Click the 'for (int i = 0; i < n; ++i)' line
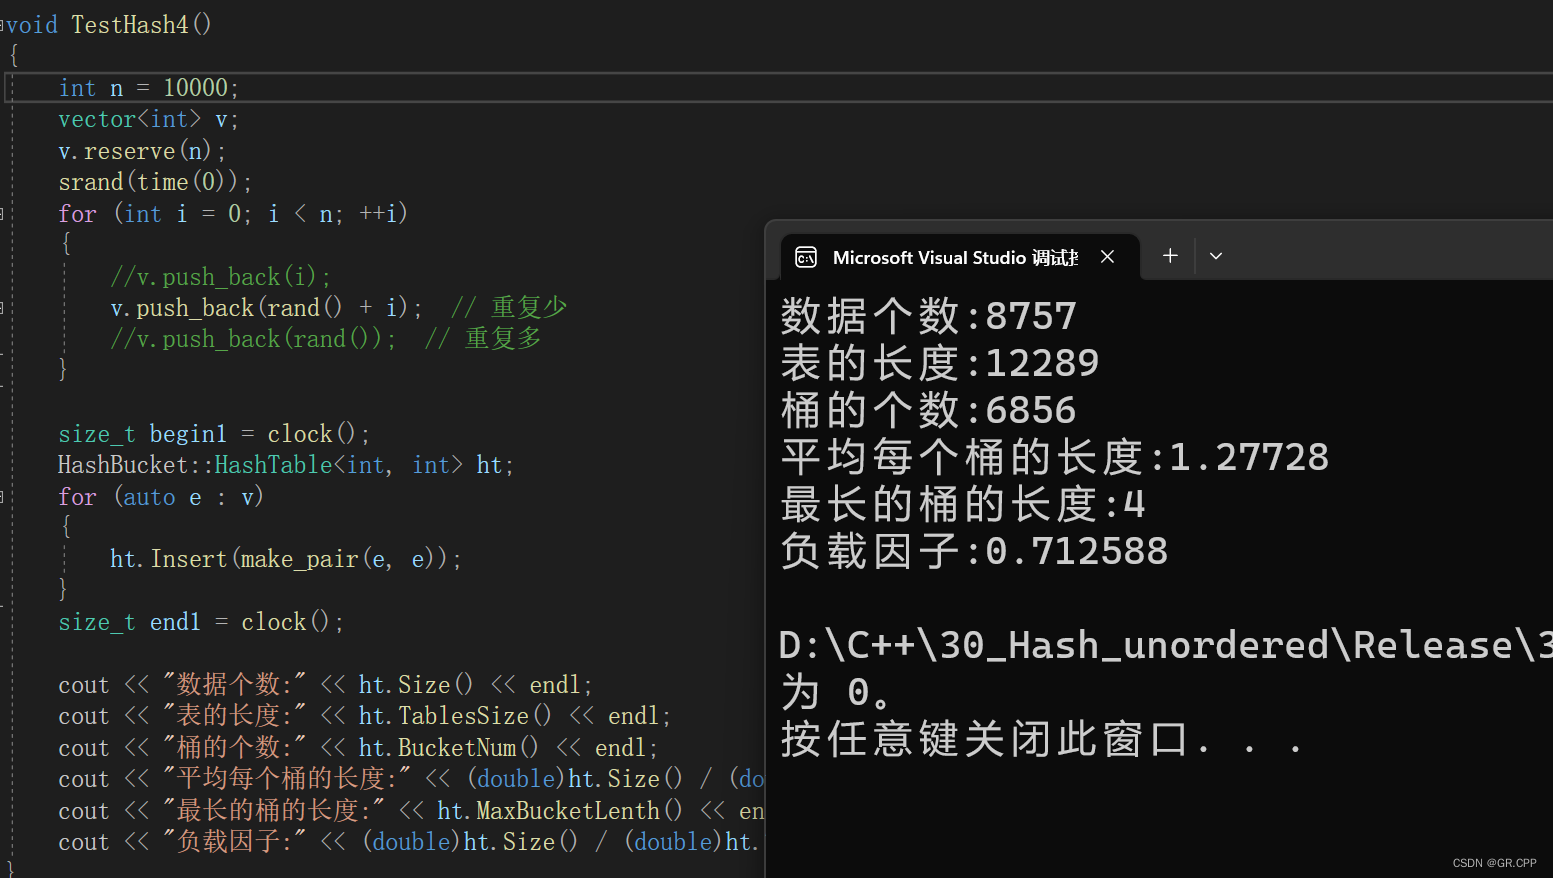This screenshot has width=1553, height=878. coord(233,213)
